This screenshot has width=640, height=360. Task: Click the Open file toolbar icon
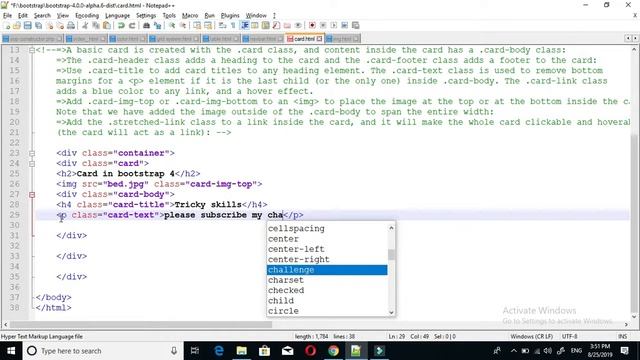pyautogui.click(x=17, y=26)
